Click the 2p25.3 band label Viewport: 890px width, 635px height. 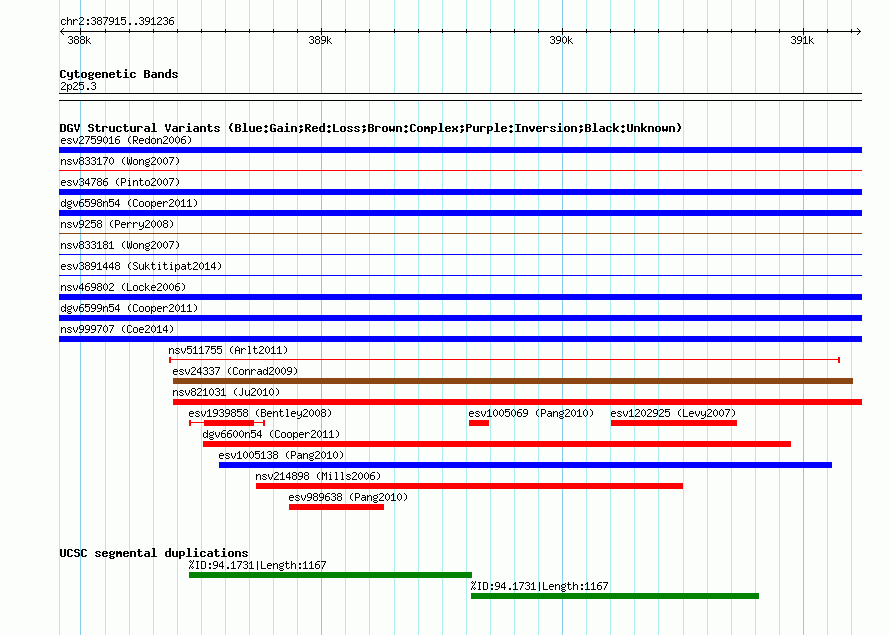(78, 86)
